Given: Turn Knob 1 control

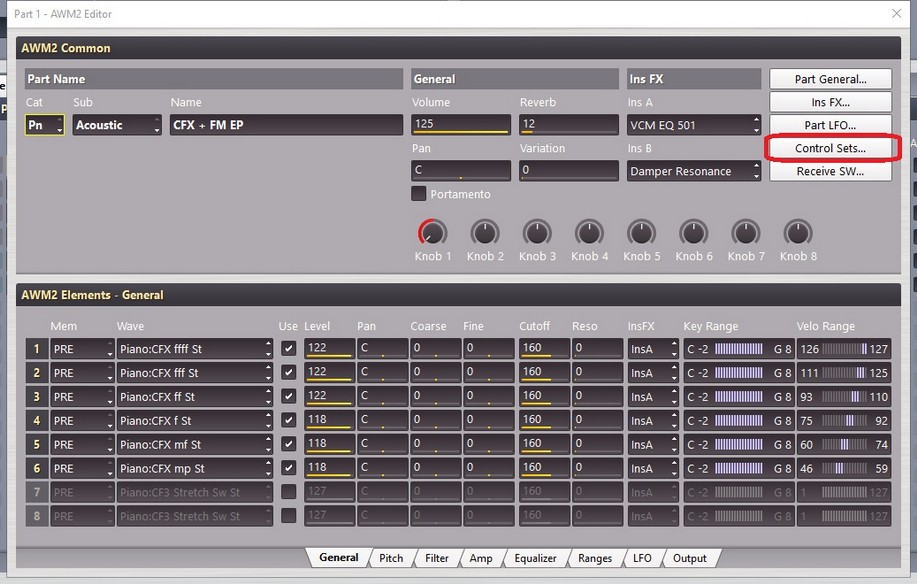Looking at the screenshot, I should [x=432, y=233].
